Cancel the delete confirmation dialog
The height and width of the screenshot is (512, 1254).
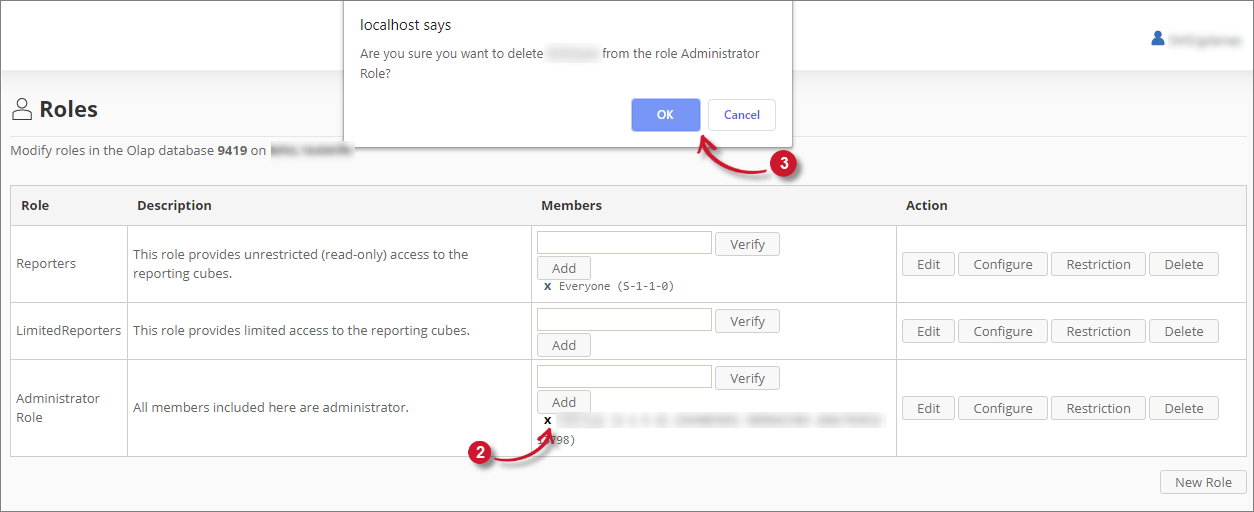(x=742, y=115)
